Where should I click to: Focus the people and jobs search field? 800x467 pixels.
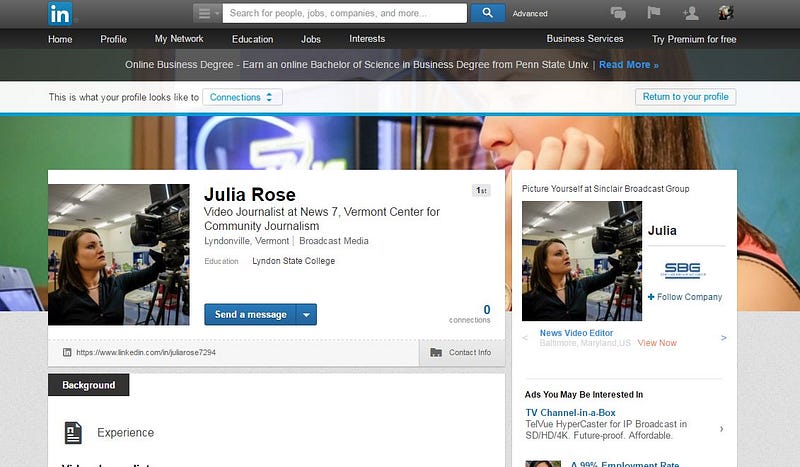click(x=345, y=13)
